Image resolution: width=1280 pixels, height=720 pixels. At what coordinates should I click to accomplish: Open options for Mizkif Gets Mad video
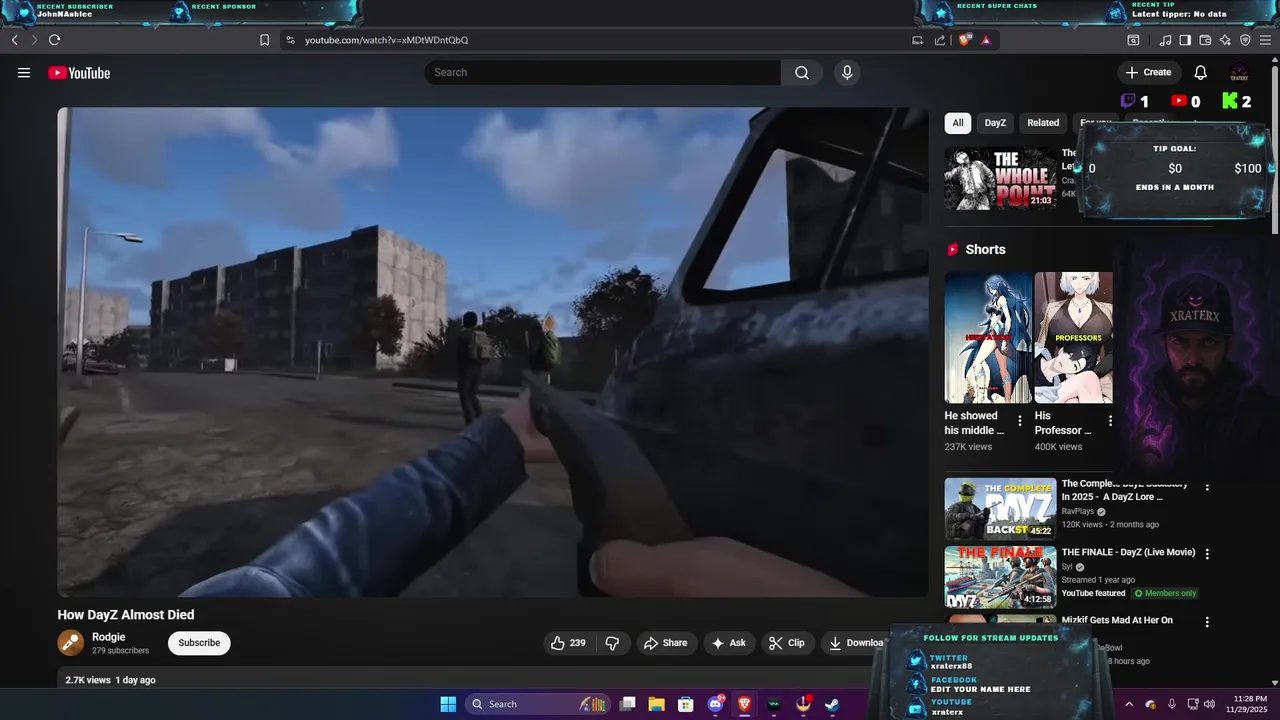coord(1207,622)
